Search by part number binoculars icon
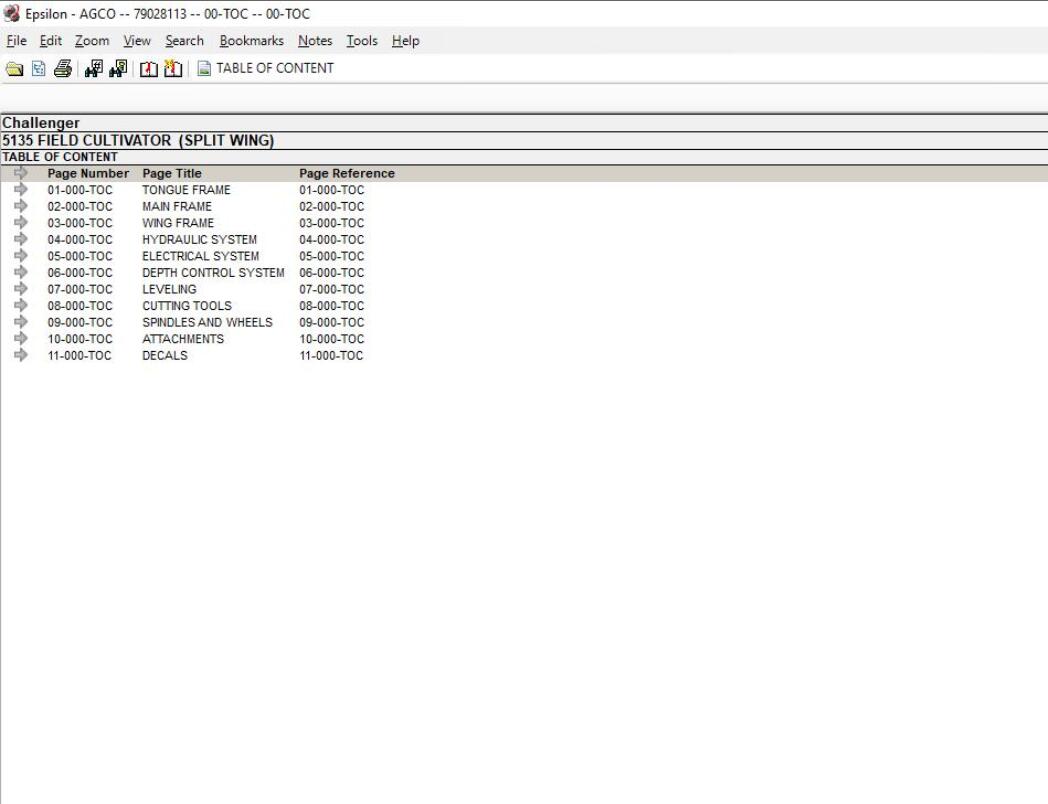 click(93, 68)
